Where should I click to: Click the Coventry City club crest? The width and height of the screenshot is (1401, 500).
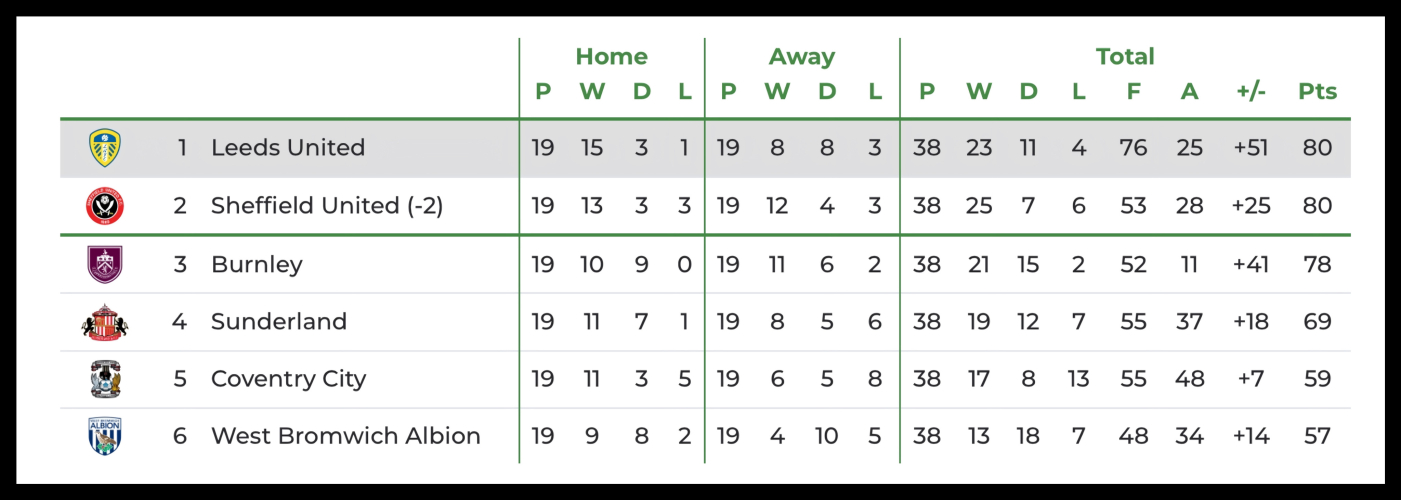(104, 379)
